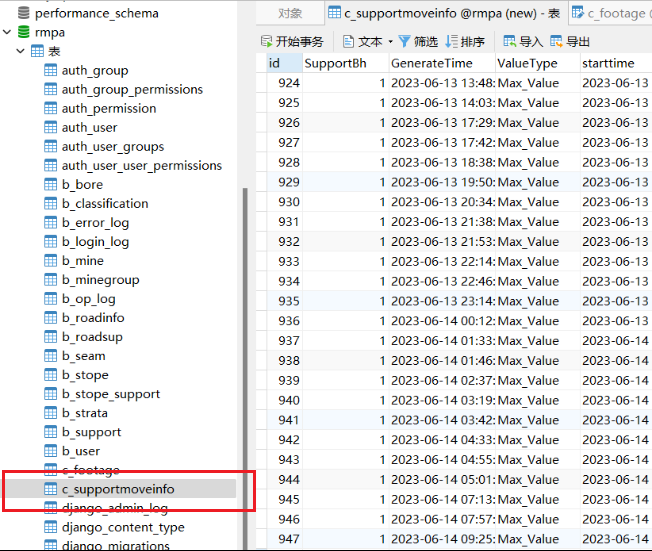
Task: Click the auth_user_groups table icon
Action: [50, 146]
